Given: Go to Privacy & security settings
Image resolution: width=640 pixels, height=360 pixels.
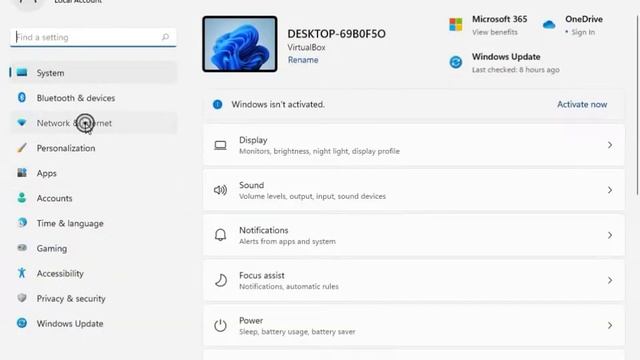Looking at the screenshot, I should (93, 298).
